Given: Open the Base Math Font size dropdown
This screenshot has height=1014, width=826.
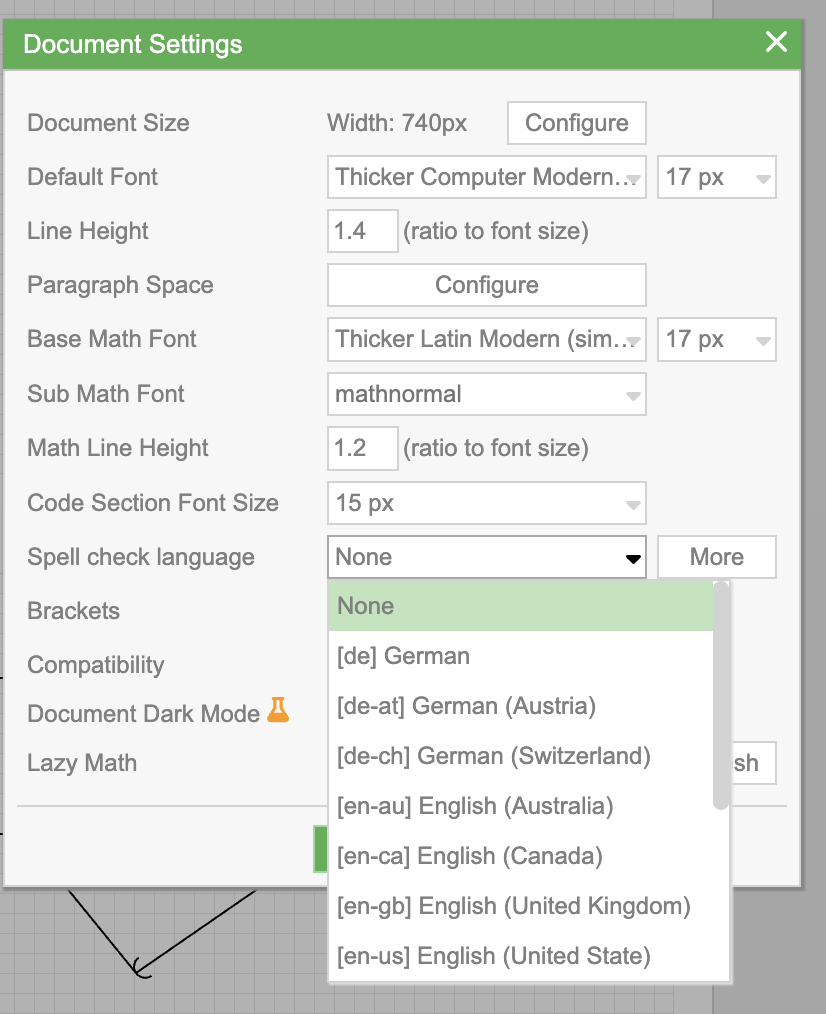Looking at the screenshot, I should point(717,339).
